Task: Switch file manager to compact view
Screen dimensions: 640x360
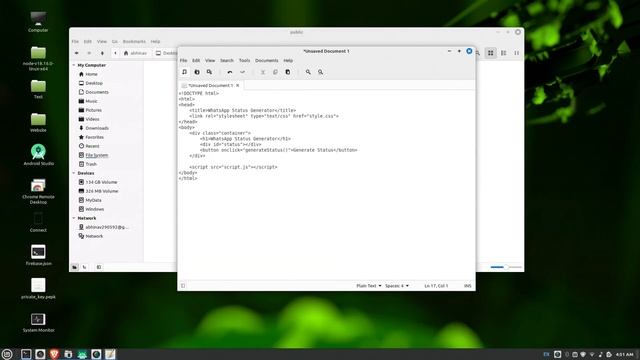Action: pos(516,53)
